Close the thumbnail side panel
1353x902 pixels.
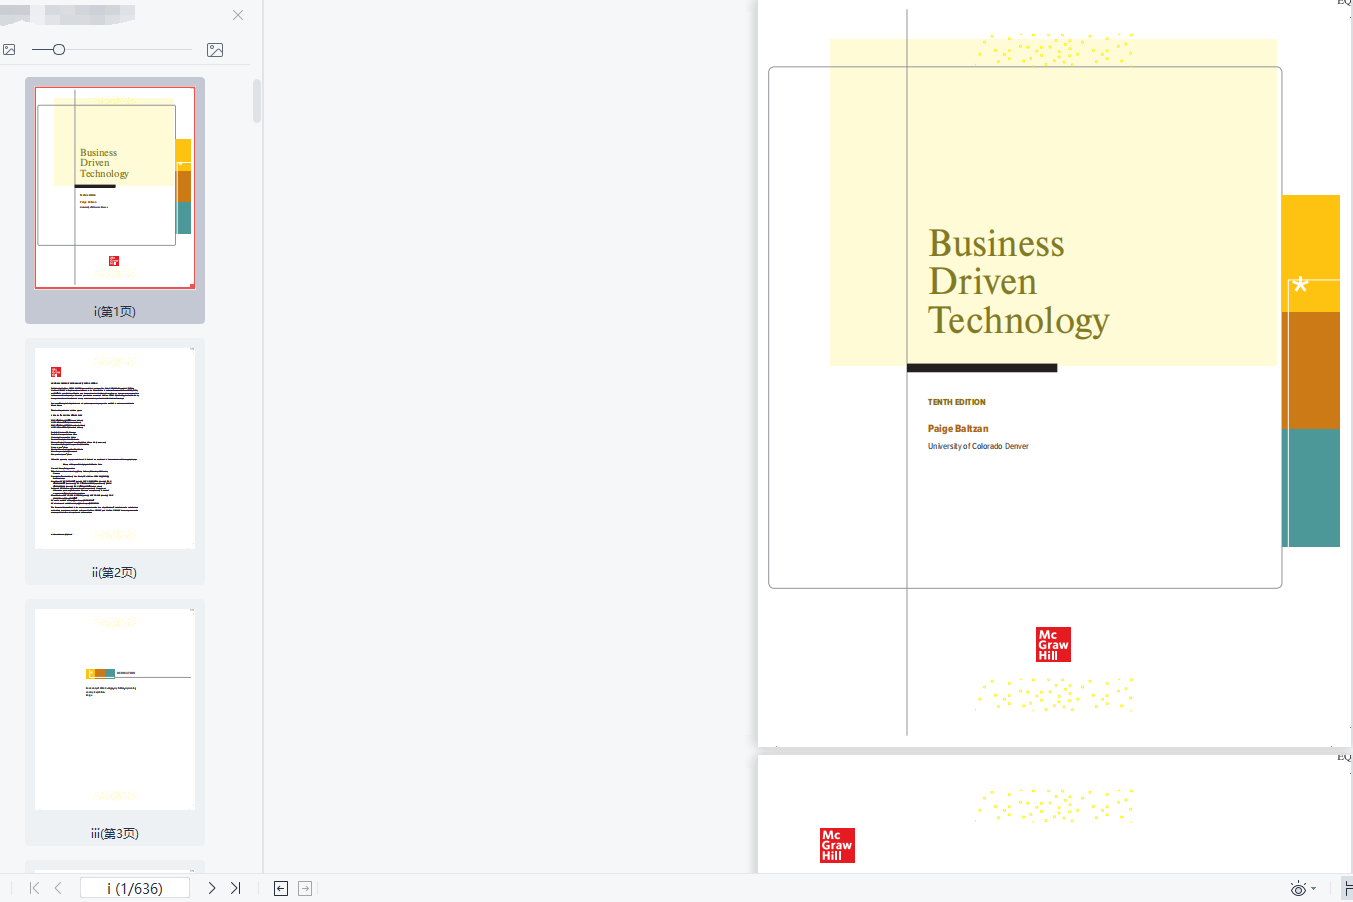click(238, 15)
